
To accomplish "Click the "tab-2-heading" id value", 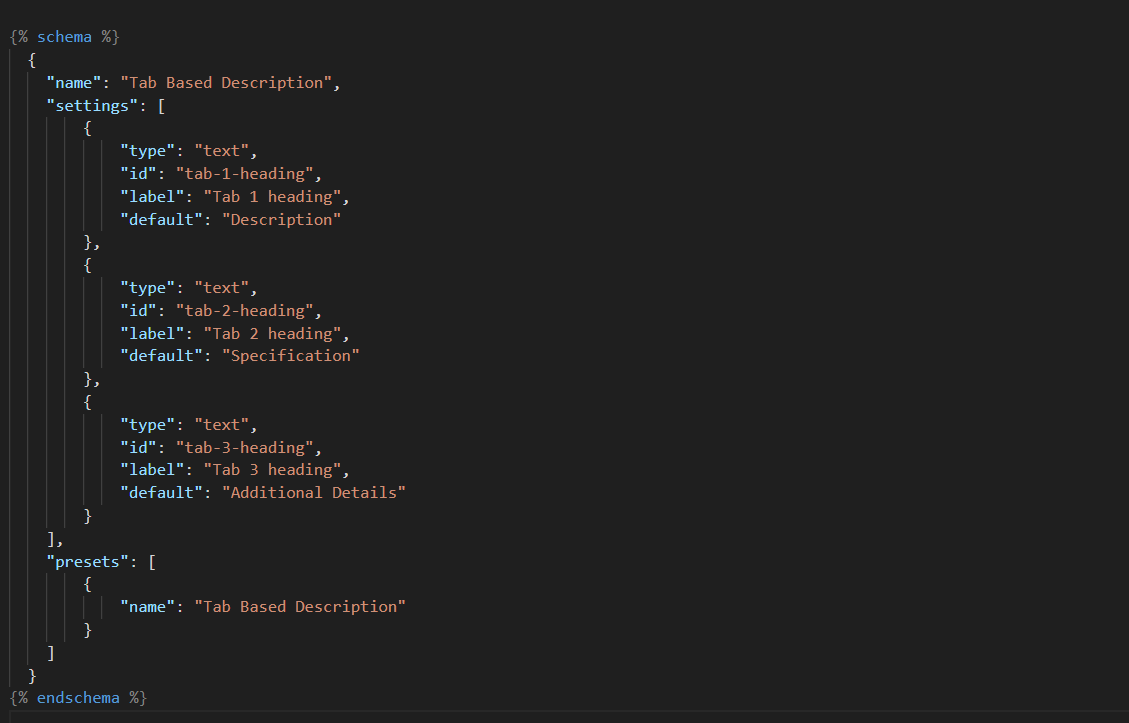I will pyautogui.click(x=249, y=311).
